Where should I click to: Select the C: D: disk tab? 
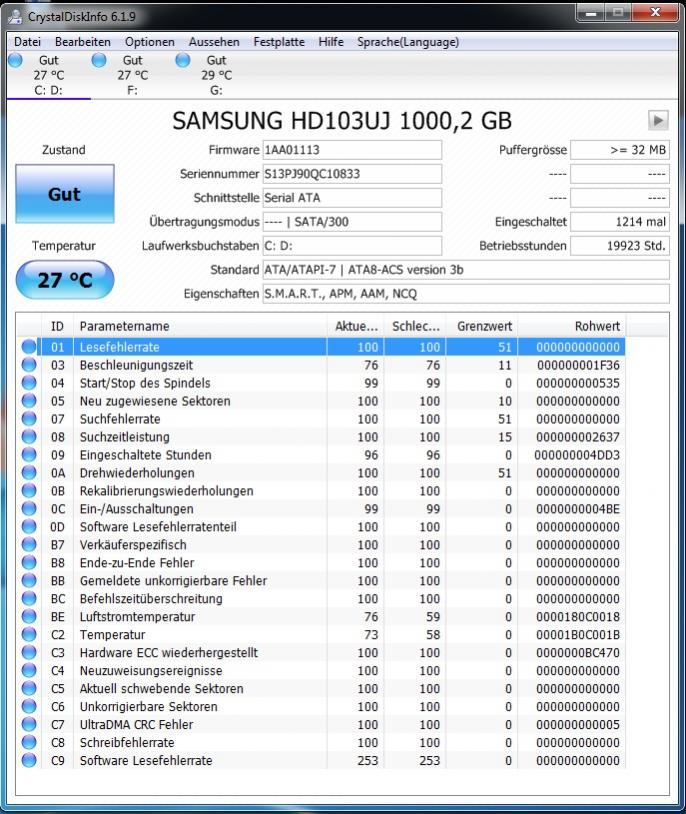(48, 75)
